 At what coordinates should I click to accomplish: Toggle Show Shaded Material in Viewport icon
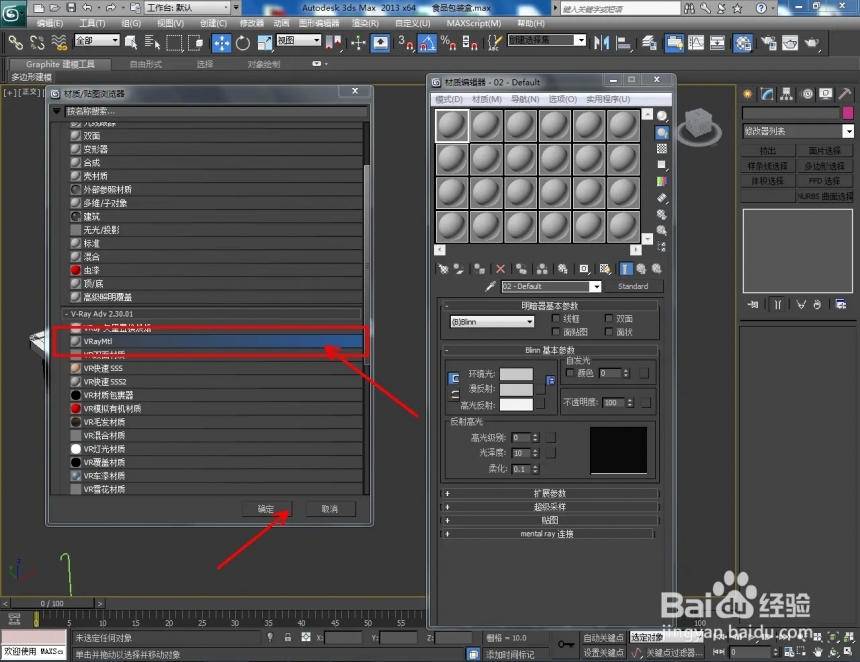[x=604, y=269]
